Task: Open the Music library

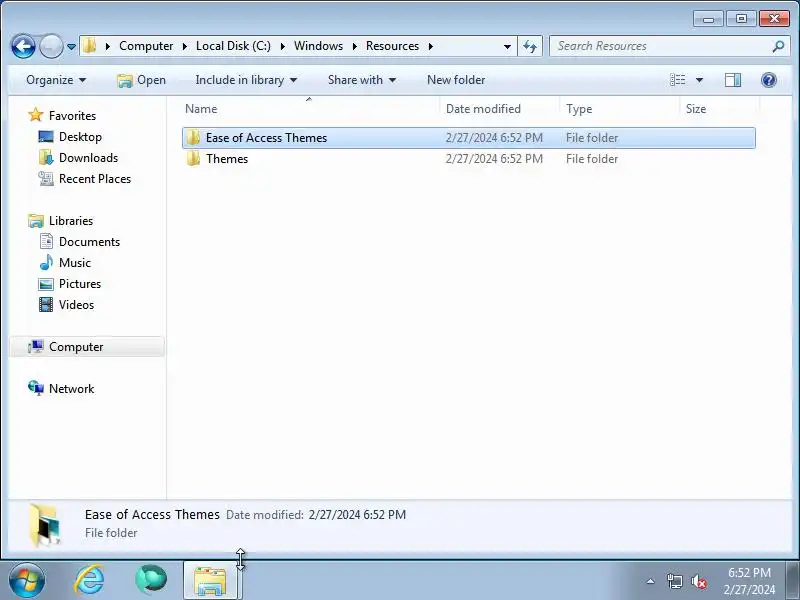Action: pos(75,263)
